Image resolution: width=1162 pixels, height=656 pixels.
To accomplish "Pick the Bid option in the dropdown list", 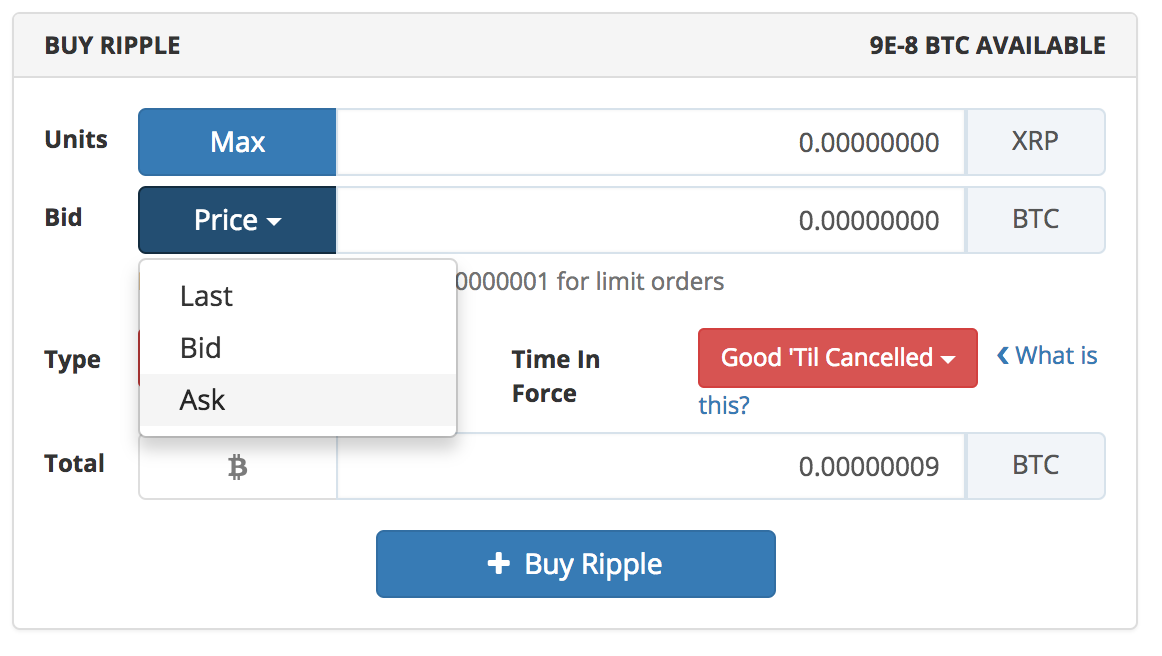I will [200, 348].
